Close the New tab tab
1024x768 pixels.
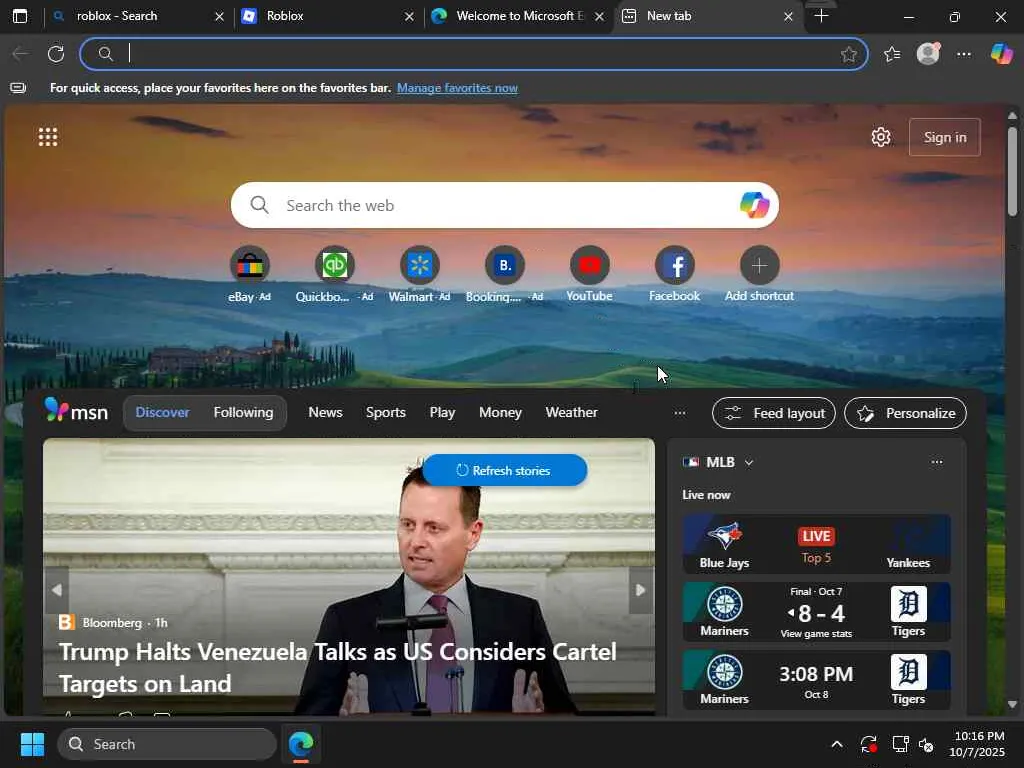click(x=788, y=16)
